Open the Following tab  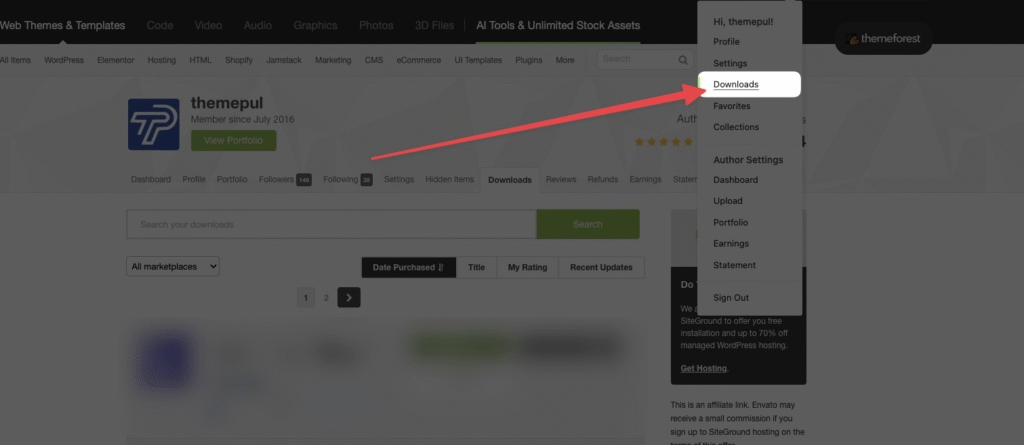[x=347, y=179]
